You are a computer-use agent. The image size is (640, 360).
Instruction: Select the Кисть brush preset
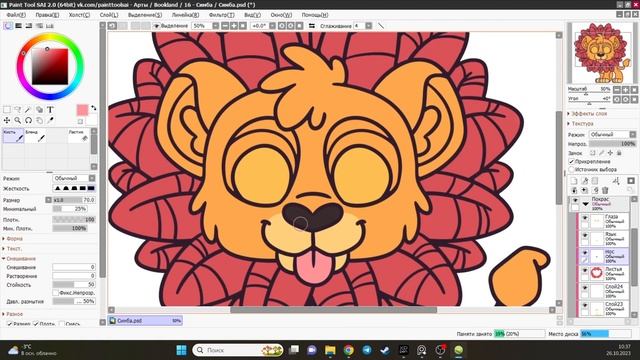(x=13, y=136)
